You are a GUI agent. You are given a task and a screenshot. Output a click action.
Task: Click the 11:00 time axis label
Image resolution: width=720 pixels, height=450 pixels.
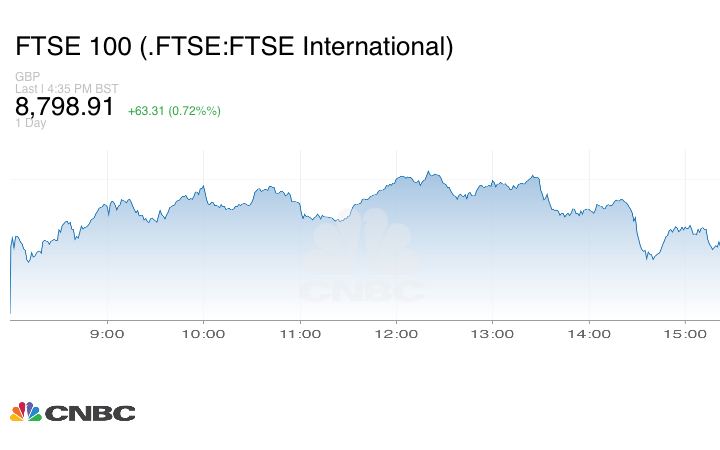300,334
